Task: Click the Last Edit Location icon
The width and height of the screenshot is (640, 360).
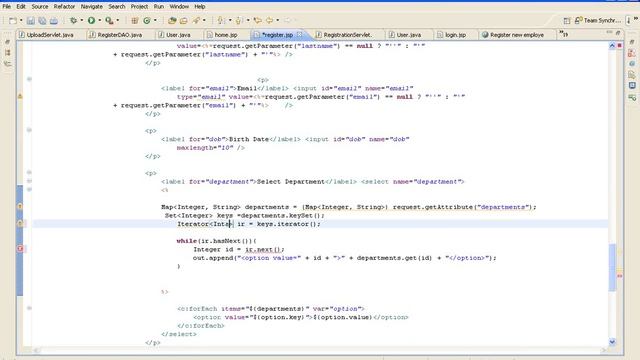Action: [257, 20]
